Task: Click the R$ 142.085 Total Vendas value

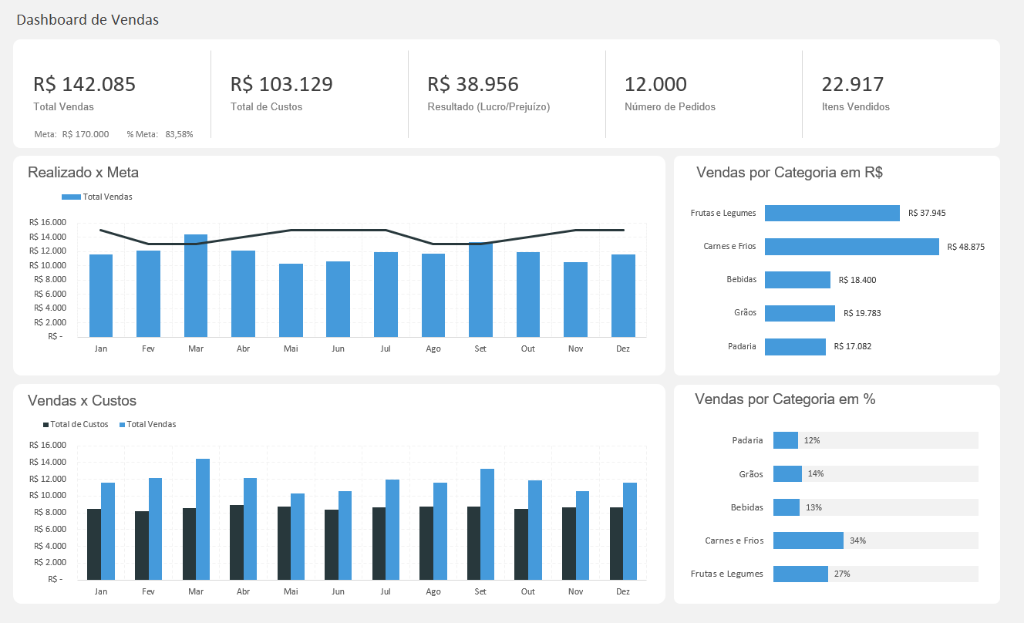Action: (x=84, y=85)
